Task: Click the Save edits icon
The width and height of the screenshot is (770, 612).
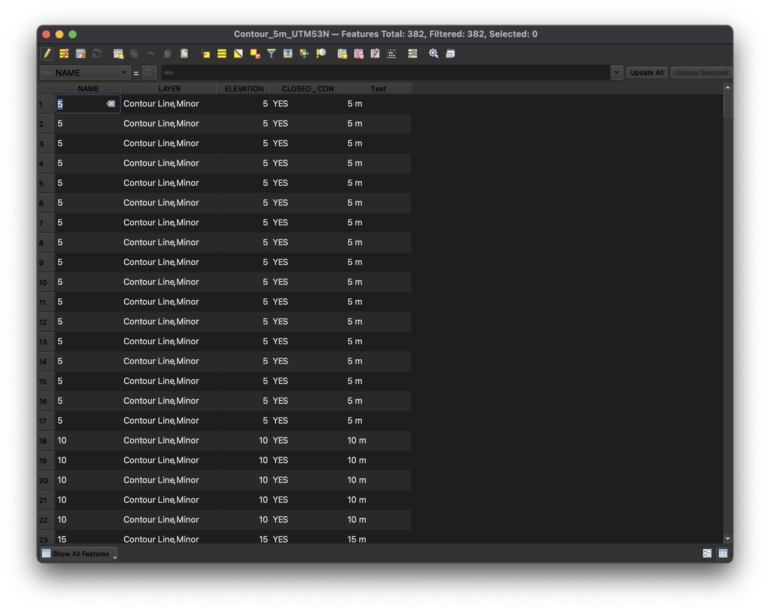Action: (x=80, y=53)
